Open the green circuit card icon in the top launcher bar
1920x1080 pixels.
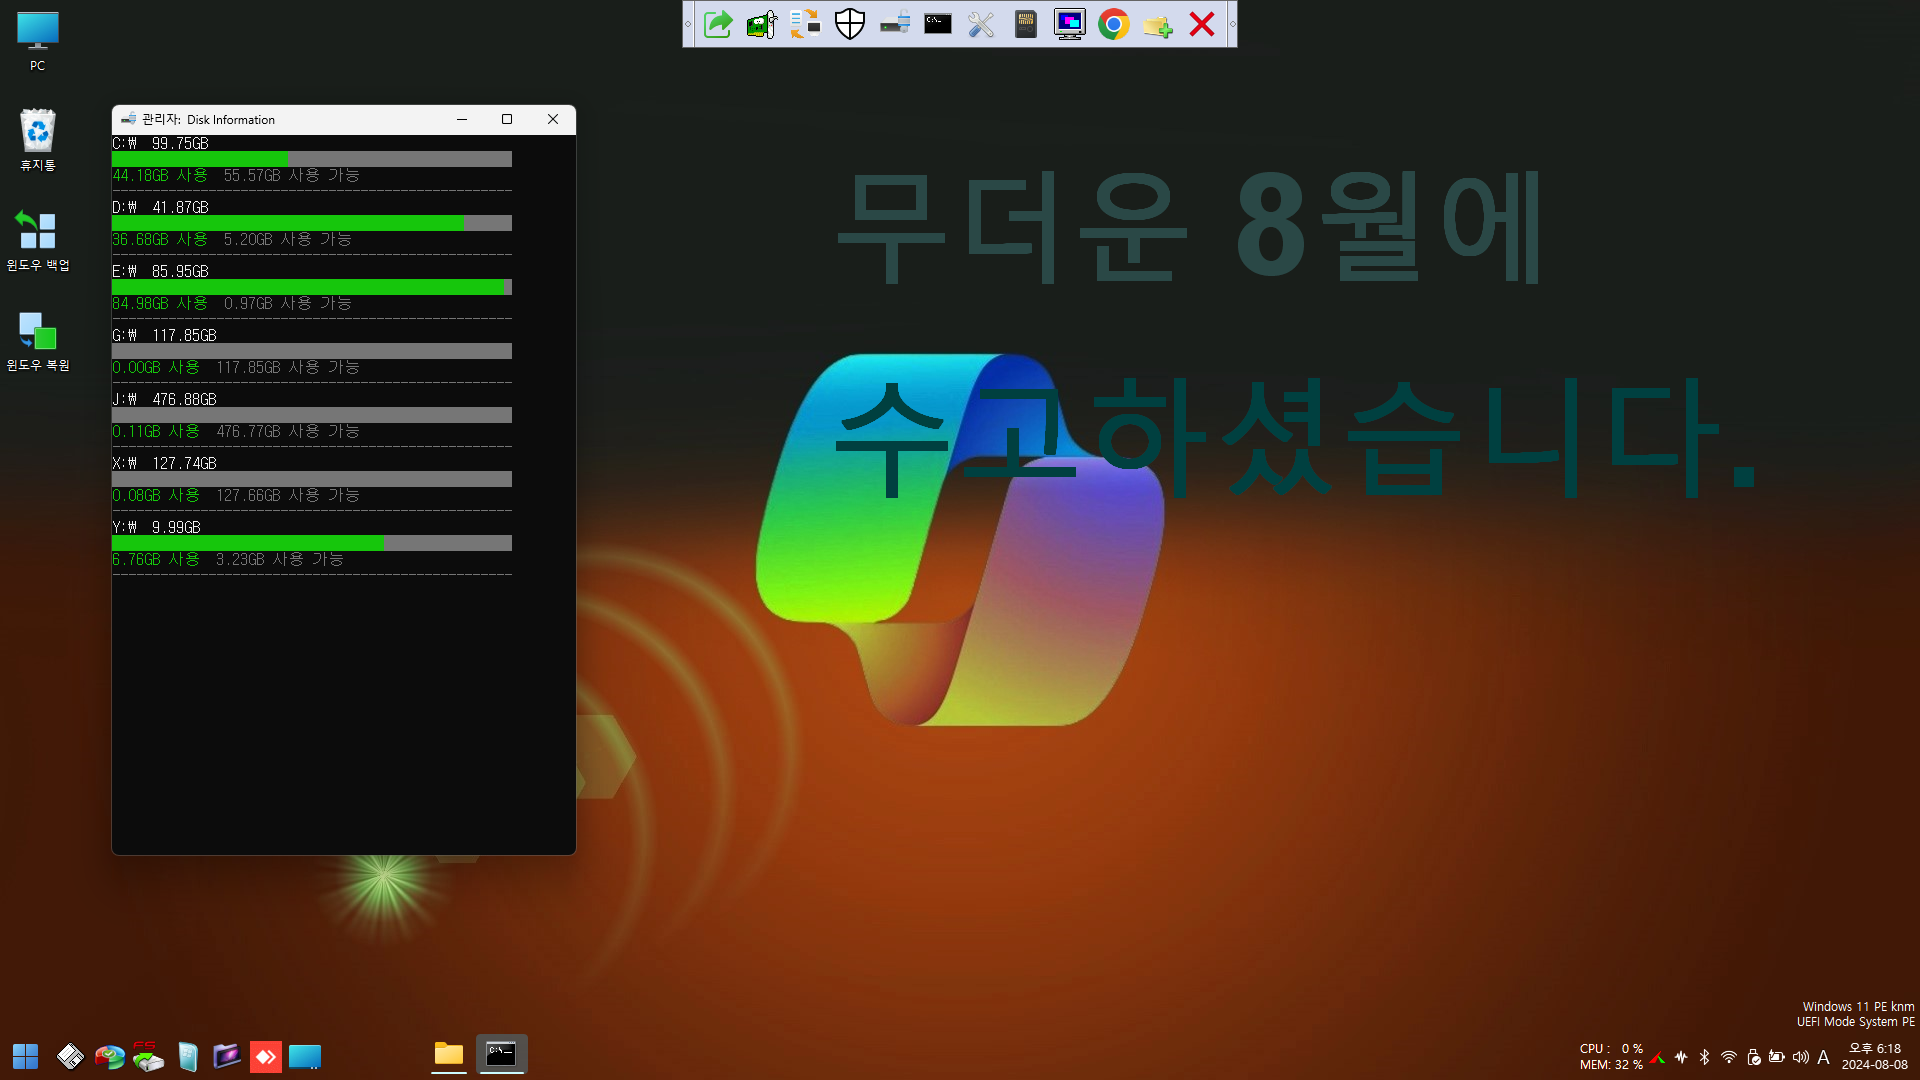pyautogui.click(x=762, y=24)
